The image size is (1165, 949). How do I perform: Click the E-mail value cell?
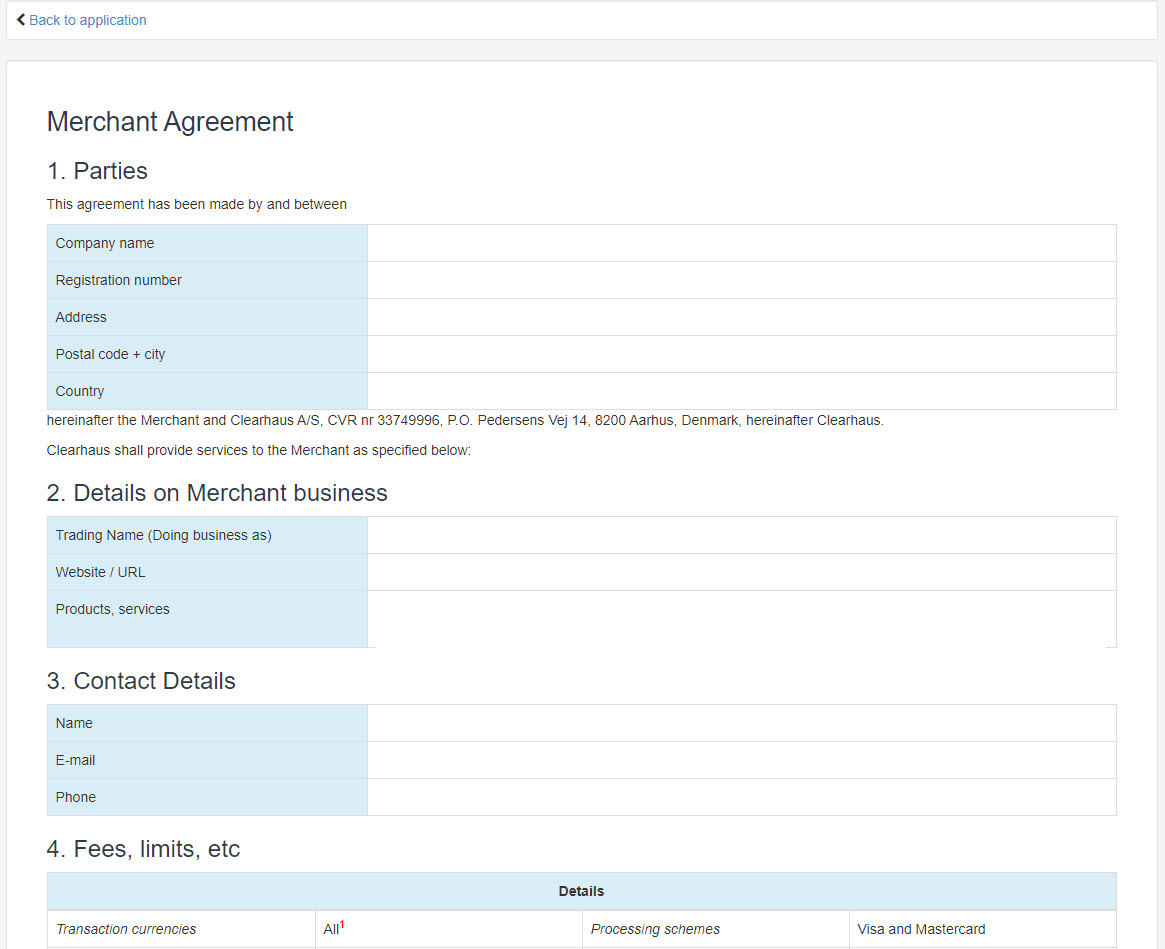point(741,760)
